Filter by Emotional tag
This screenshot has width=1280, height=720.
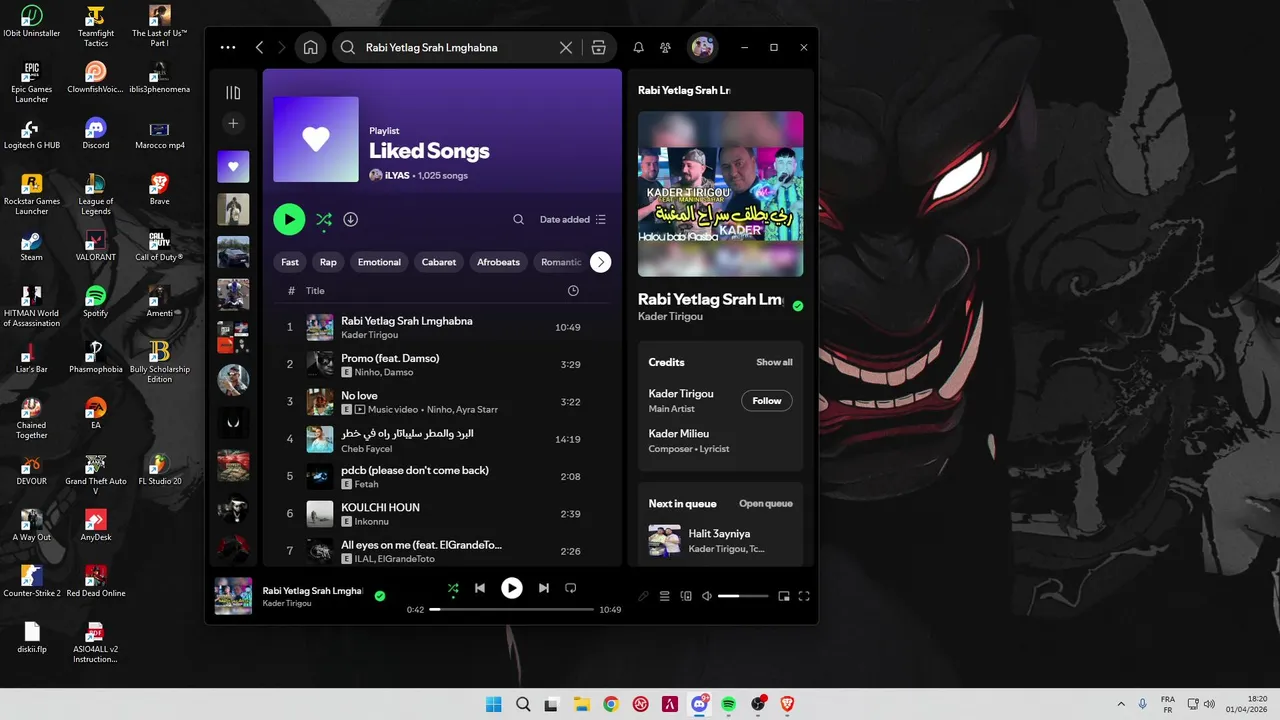coord(379,262)
